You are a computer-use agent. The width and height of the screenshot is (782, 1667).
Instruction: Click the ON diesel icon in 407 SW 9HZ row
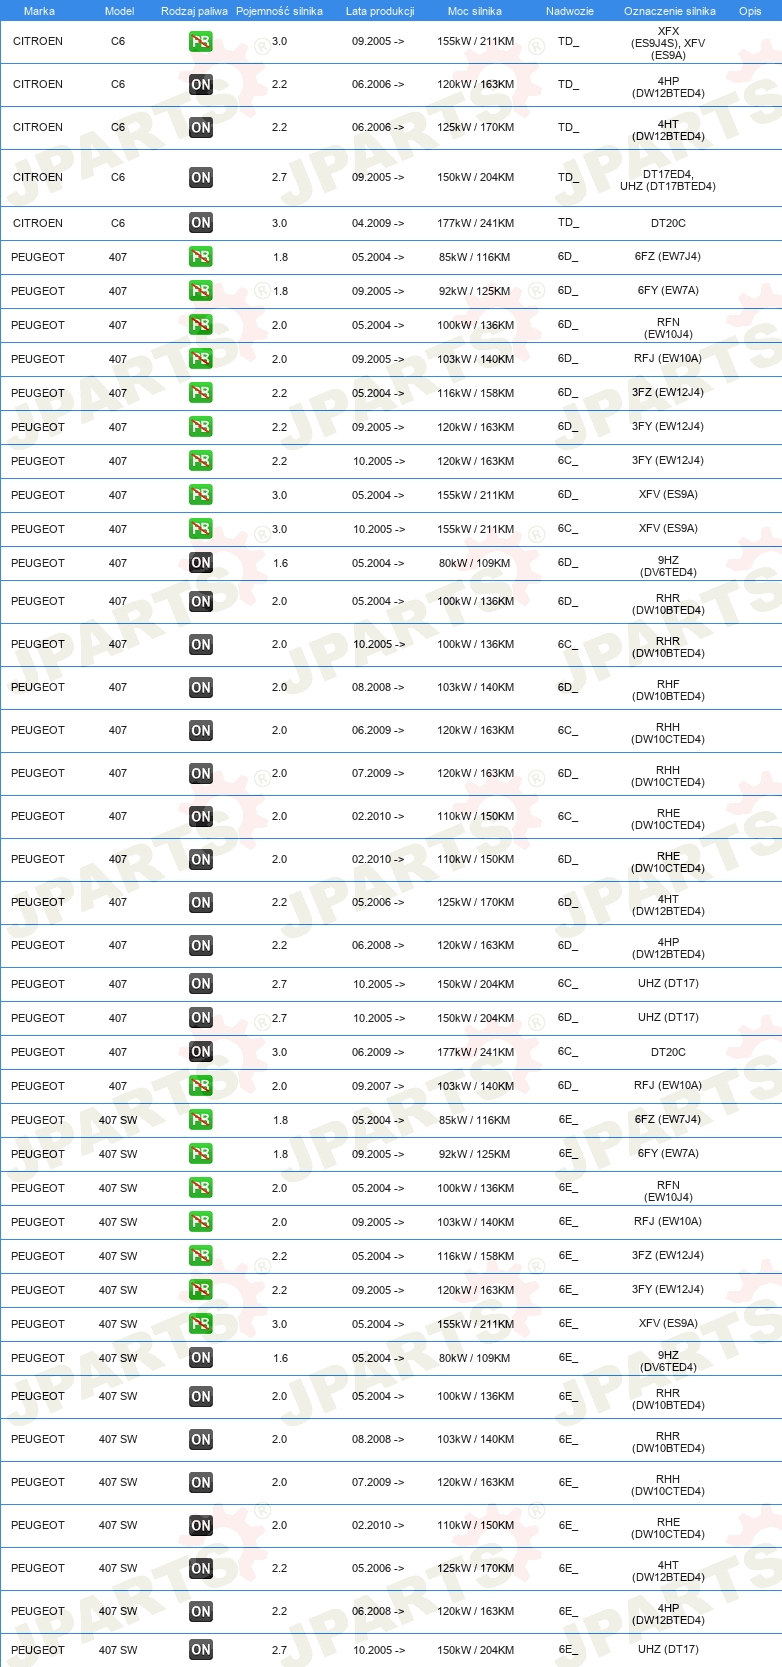pyautogui.click(x=201, y=1358)
